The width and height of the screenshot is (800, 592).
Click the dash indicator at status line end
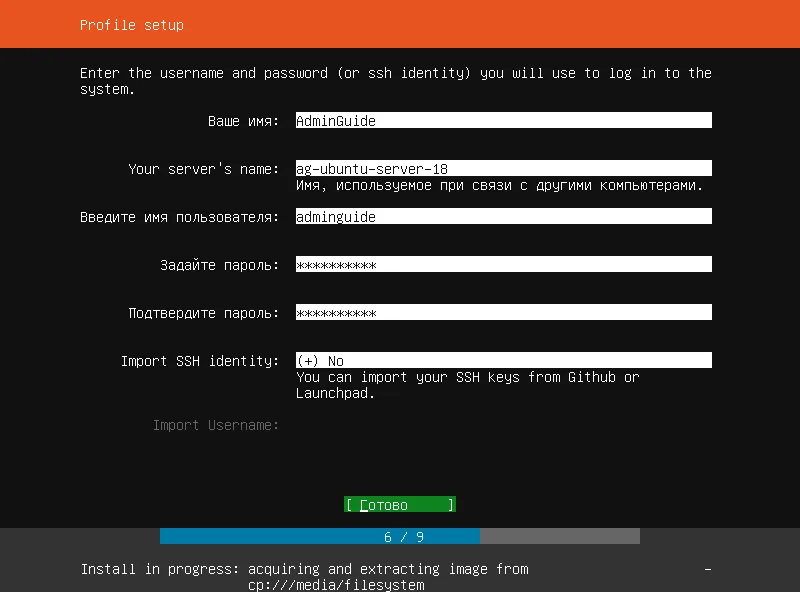(x=708, y=569)
